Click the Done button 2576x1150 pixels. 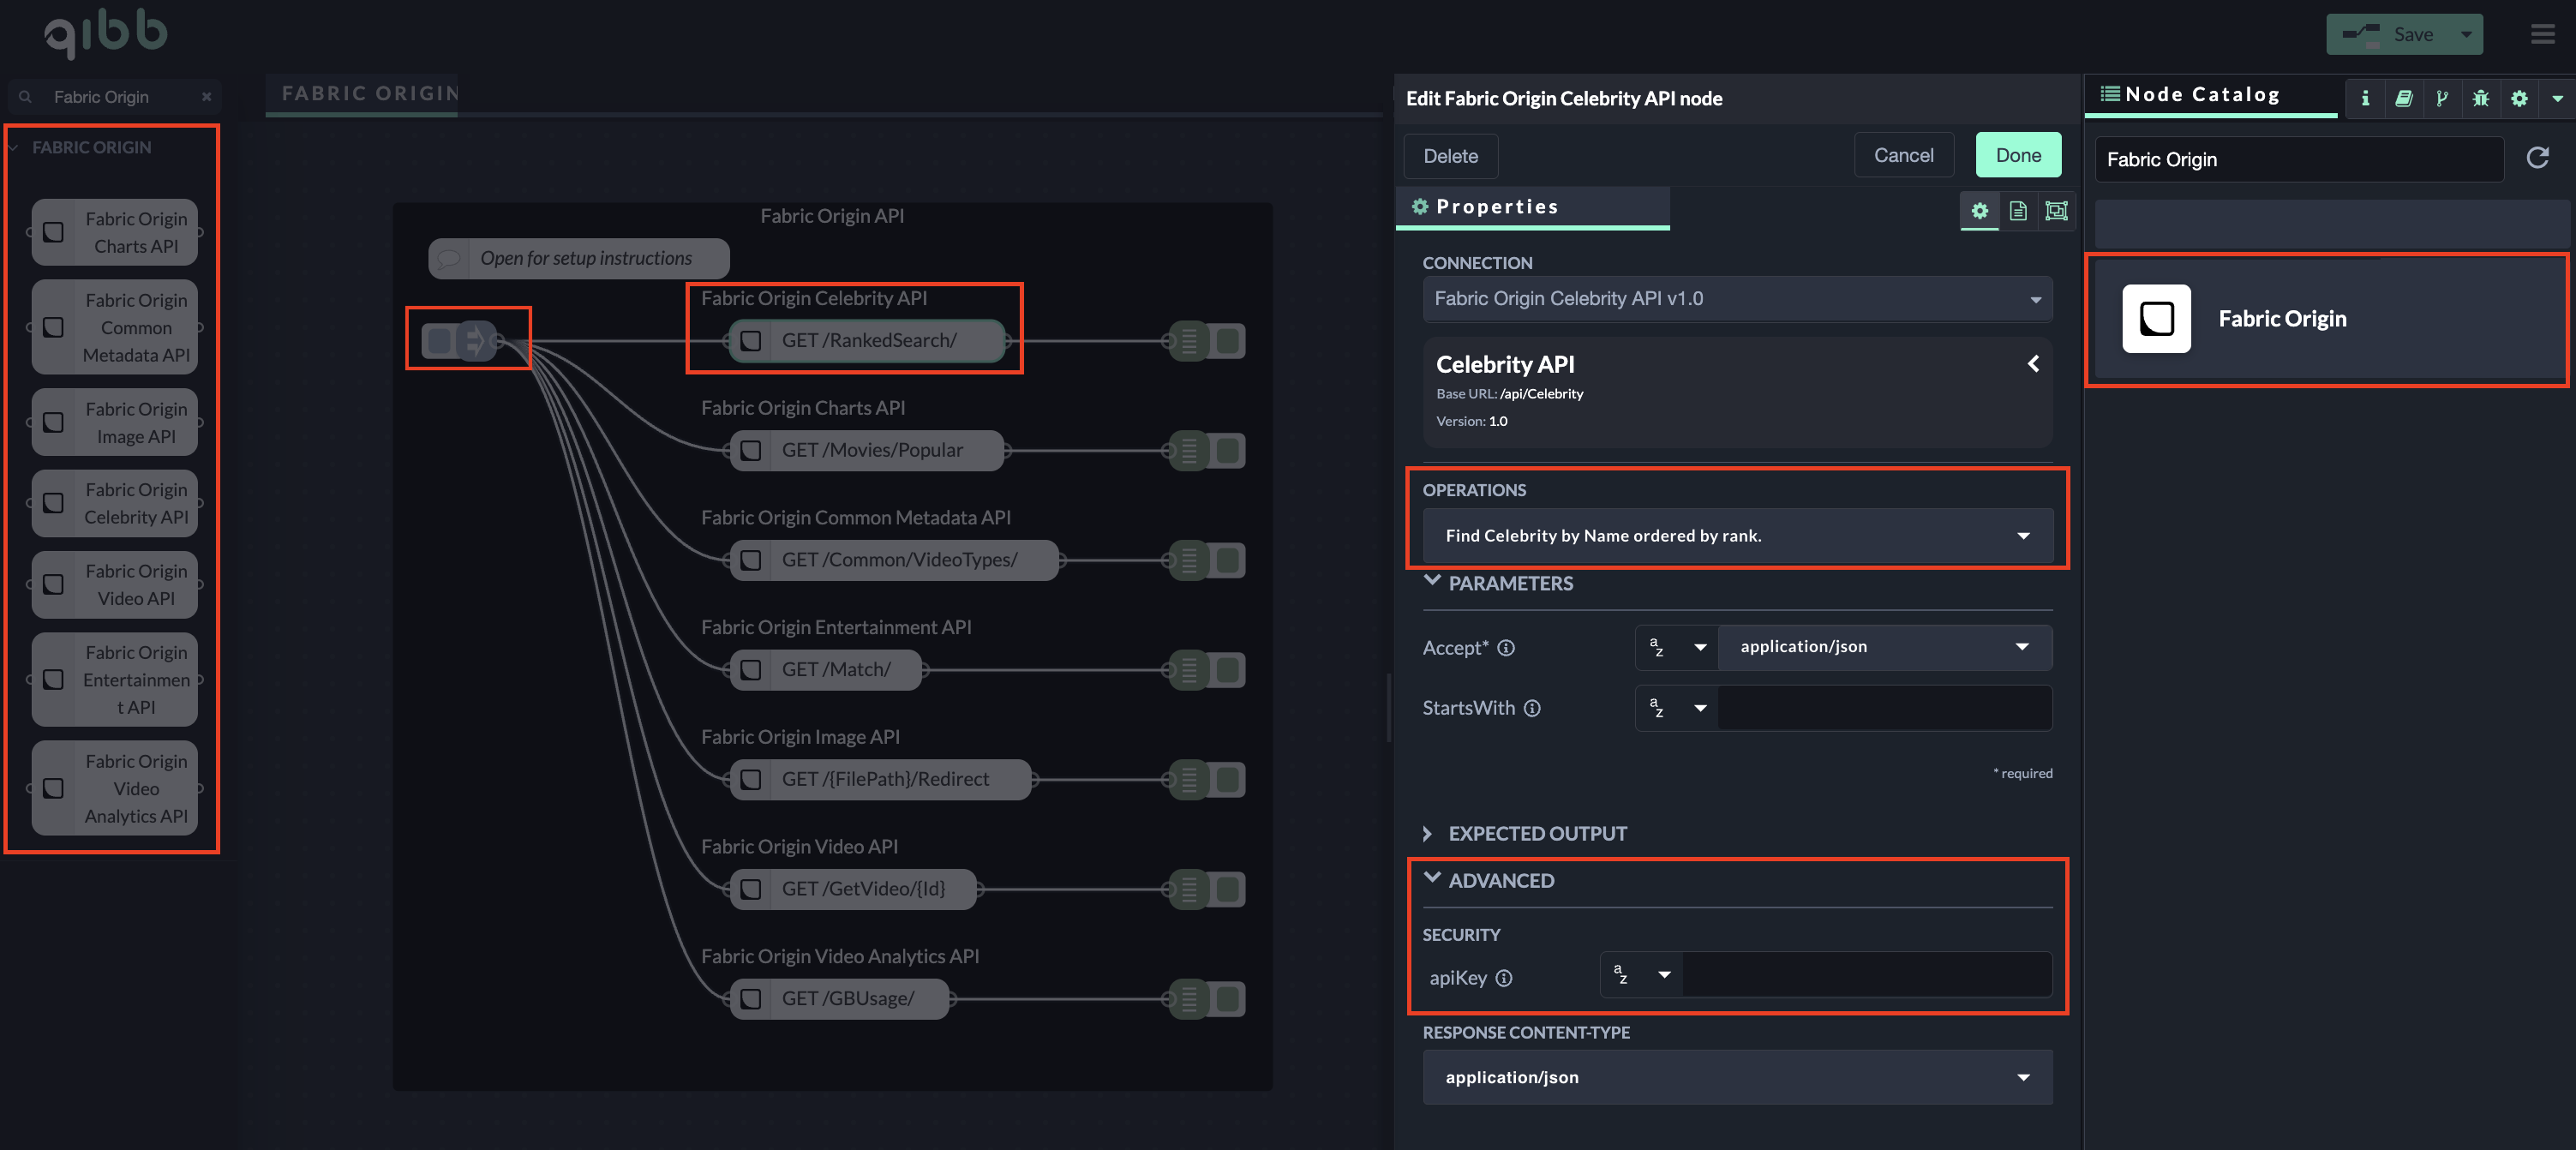click(x=2018, y=155)
